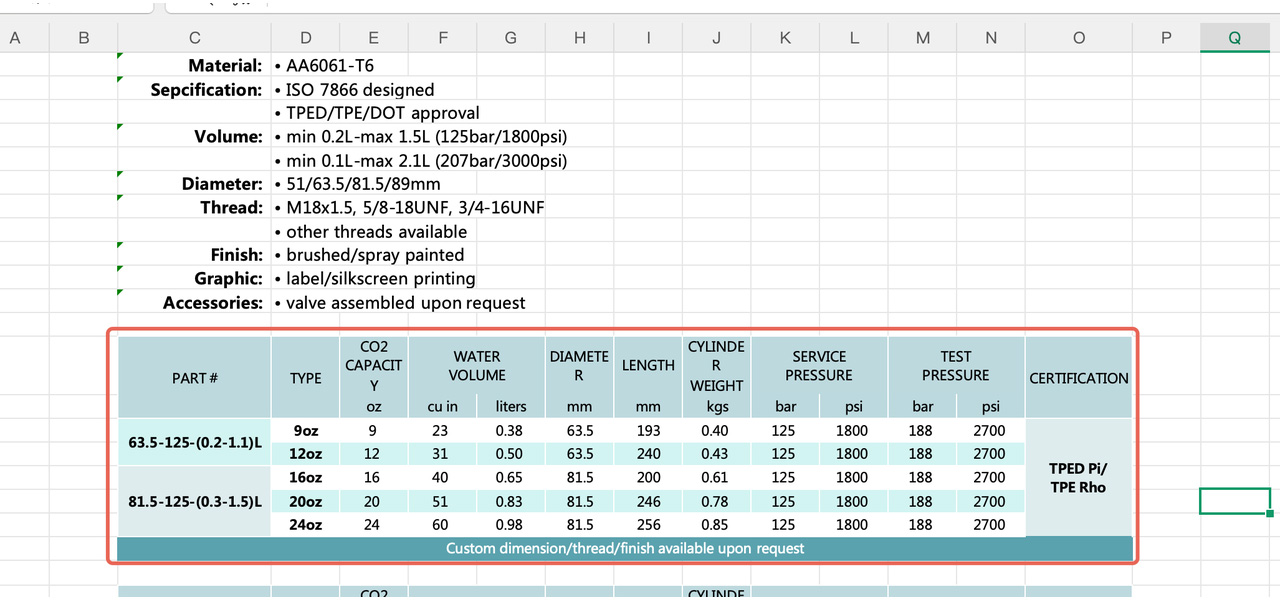Select the 'Diameter:' label cell
1280x601 pixels.
tap(194, 184)
